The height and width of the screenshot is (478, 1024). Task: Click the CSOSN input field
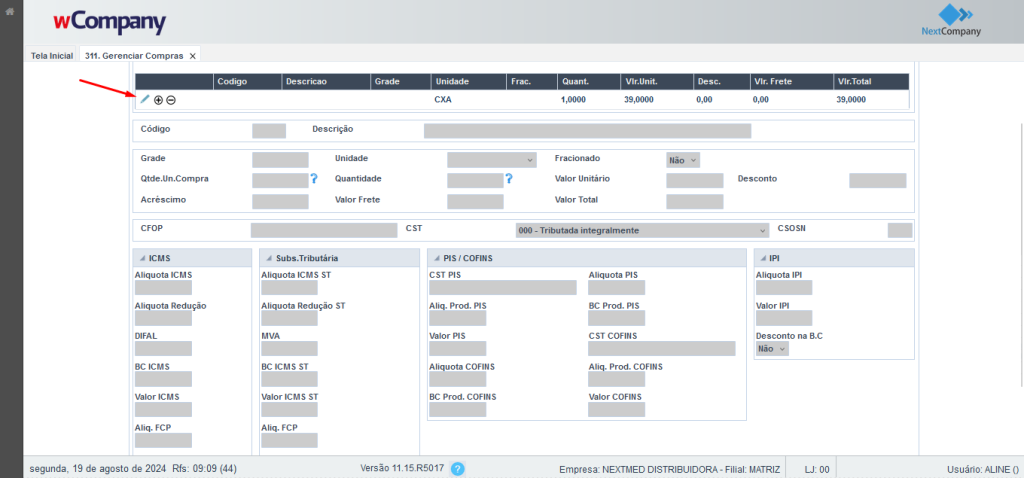[900, 230]
